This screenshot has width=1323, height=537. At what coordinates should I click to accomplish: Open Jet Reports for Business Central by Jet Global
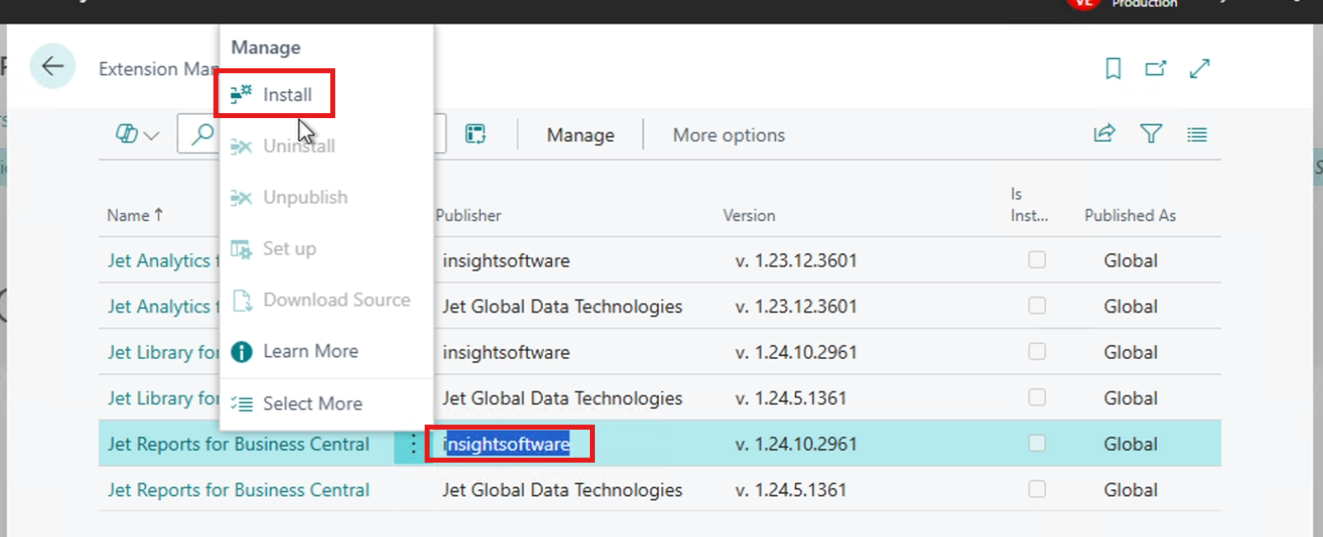pos(238,490)
